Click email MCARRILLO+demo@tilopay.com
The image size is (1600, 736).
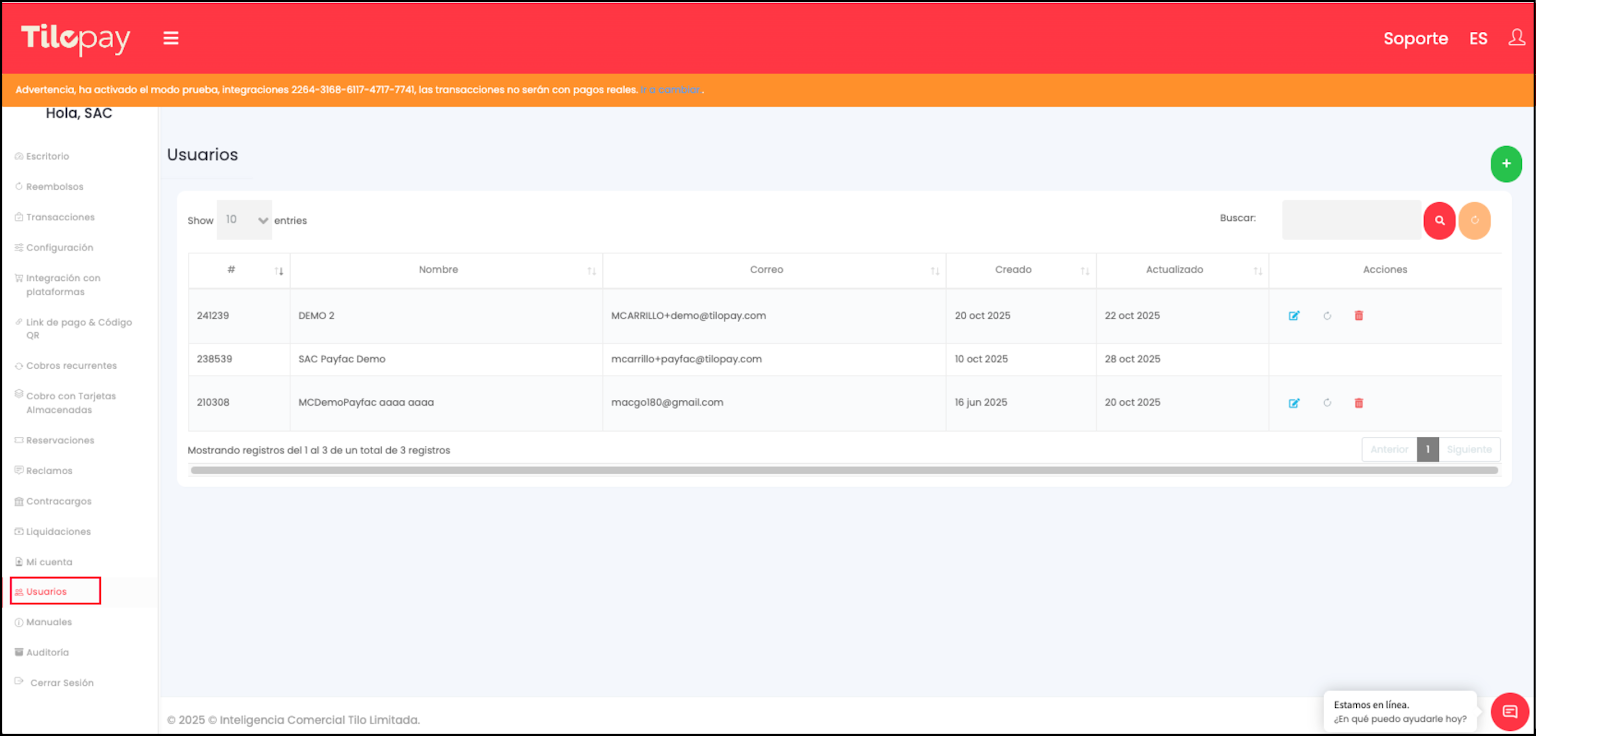pos(688,316)
